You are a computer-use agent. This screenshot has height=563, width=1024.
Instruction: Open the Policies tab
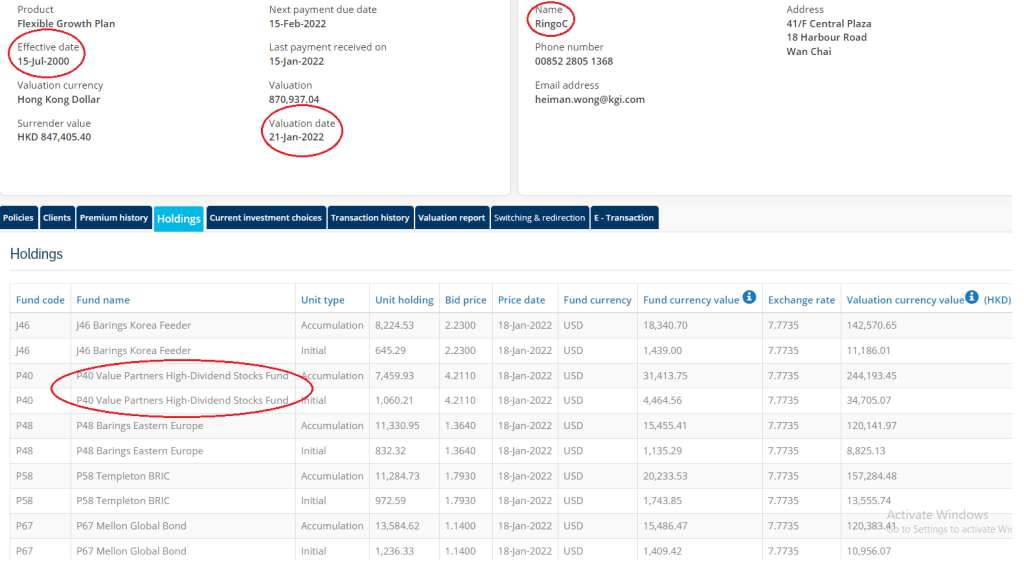[x=18, y=218]
